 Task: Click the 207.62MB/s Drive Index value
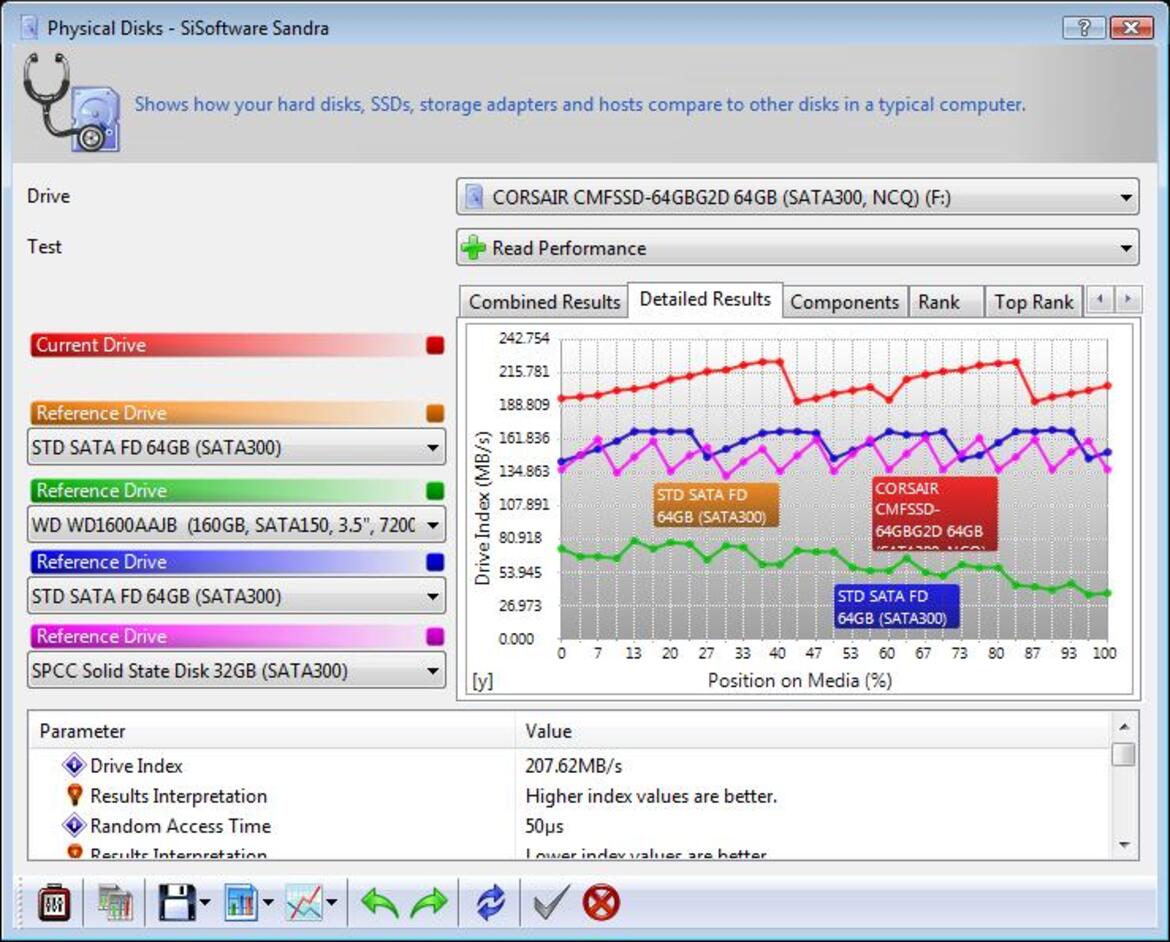point(573,766)
